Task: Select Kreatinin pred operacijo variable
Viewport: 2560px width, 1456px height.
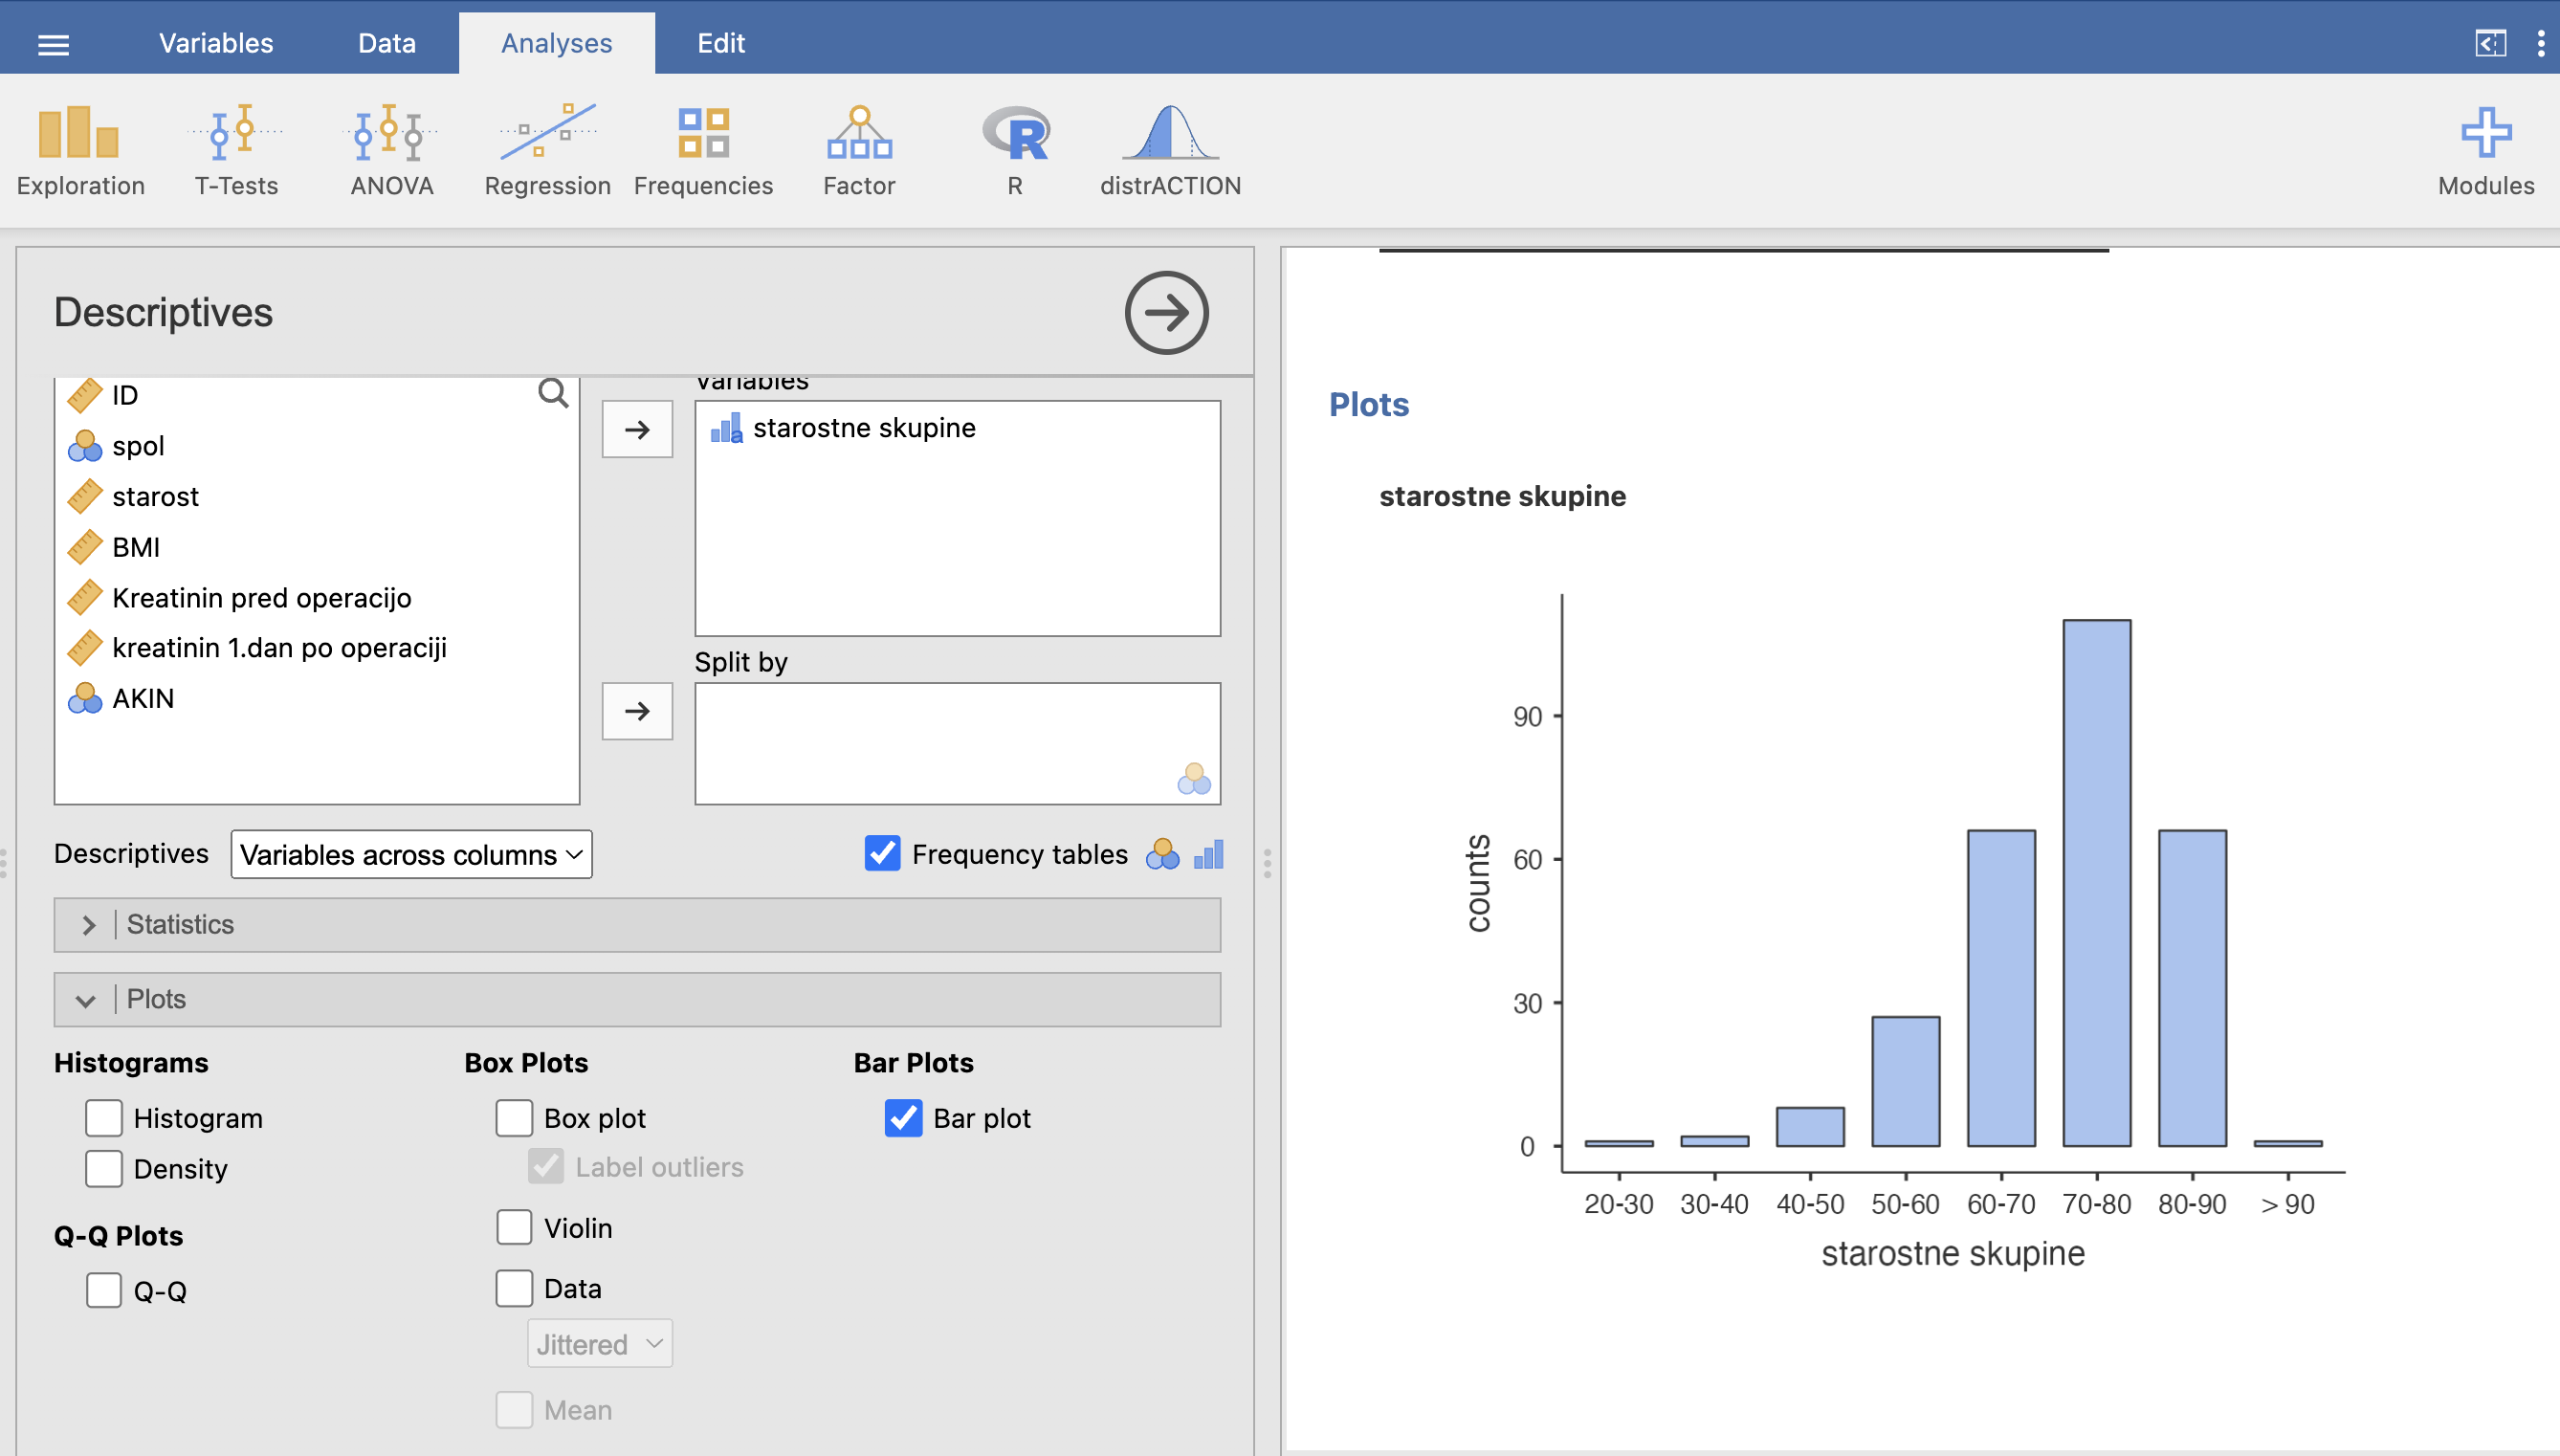Action: pyautogui.click(x=316, y=598)
